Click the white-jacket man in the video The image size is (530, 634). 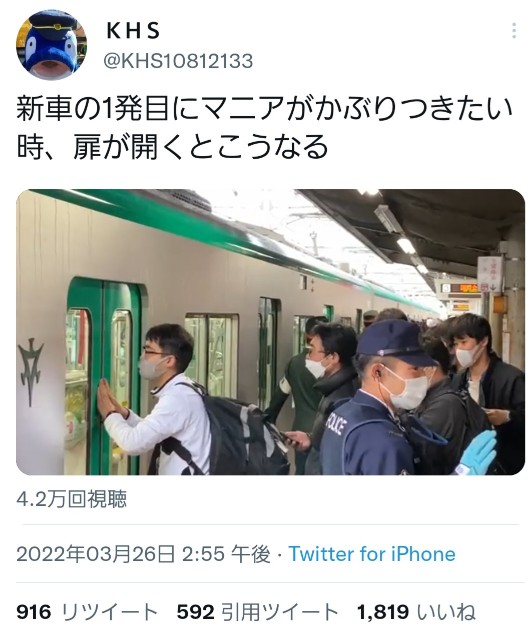[x=162, y=404]
